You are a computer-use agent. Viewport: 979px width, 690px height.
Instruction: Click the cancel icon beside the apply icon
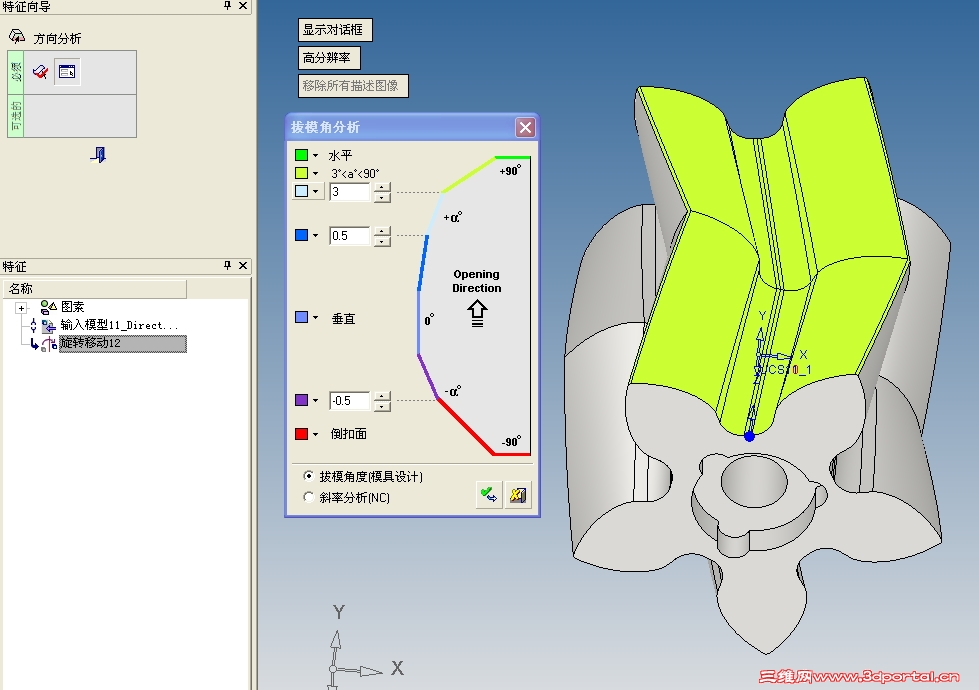point(518,495)
